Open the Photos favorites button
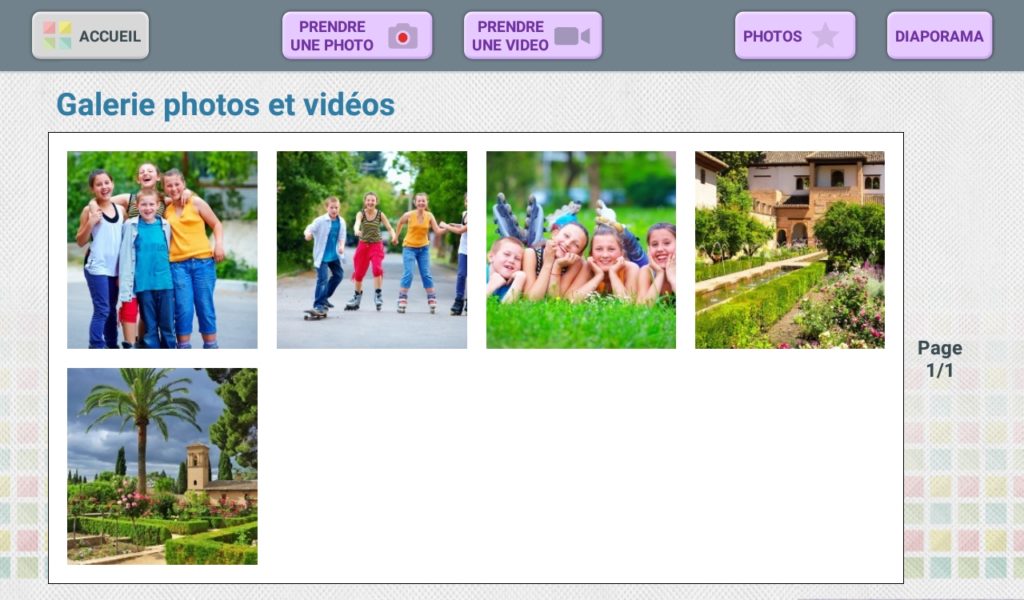Screen dimensions: 1024x600 [x=795, y=36]
